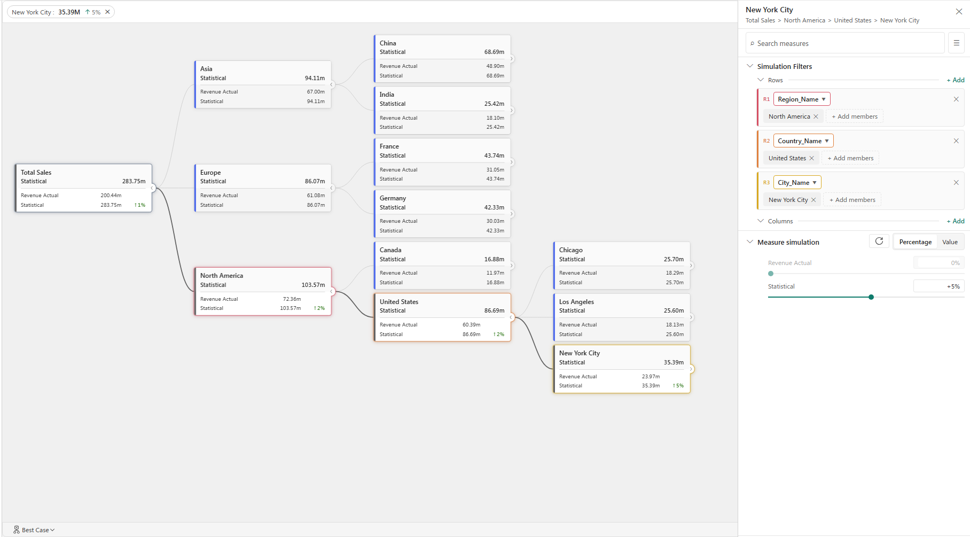
Task: Expand the Columns filter section
Action: [x=761, y=221]
